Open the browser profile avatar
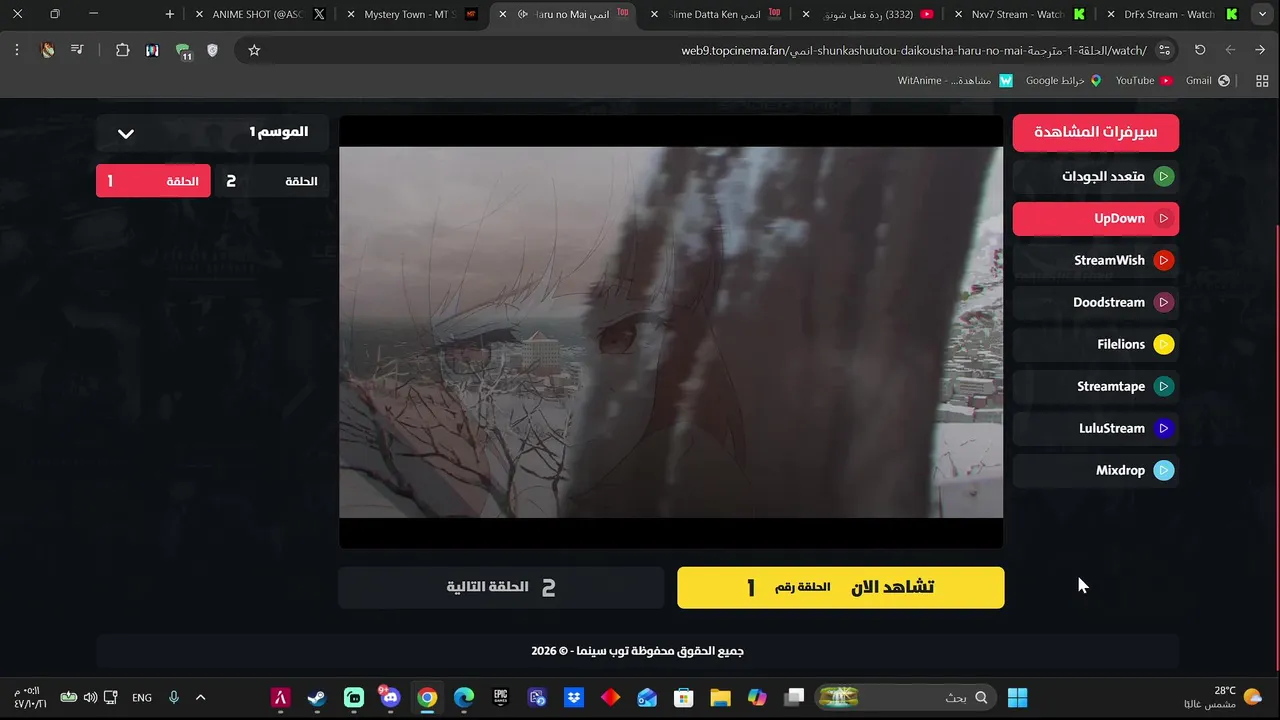 tap(47, 50)
